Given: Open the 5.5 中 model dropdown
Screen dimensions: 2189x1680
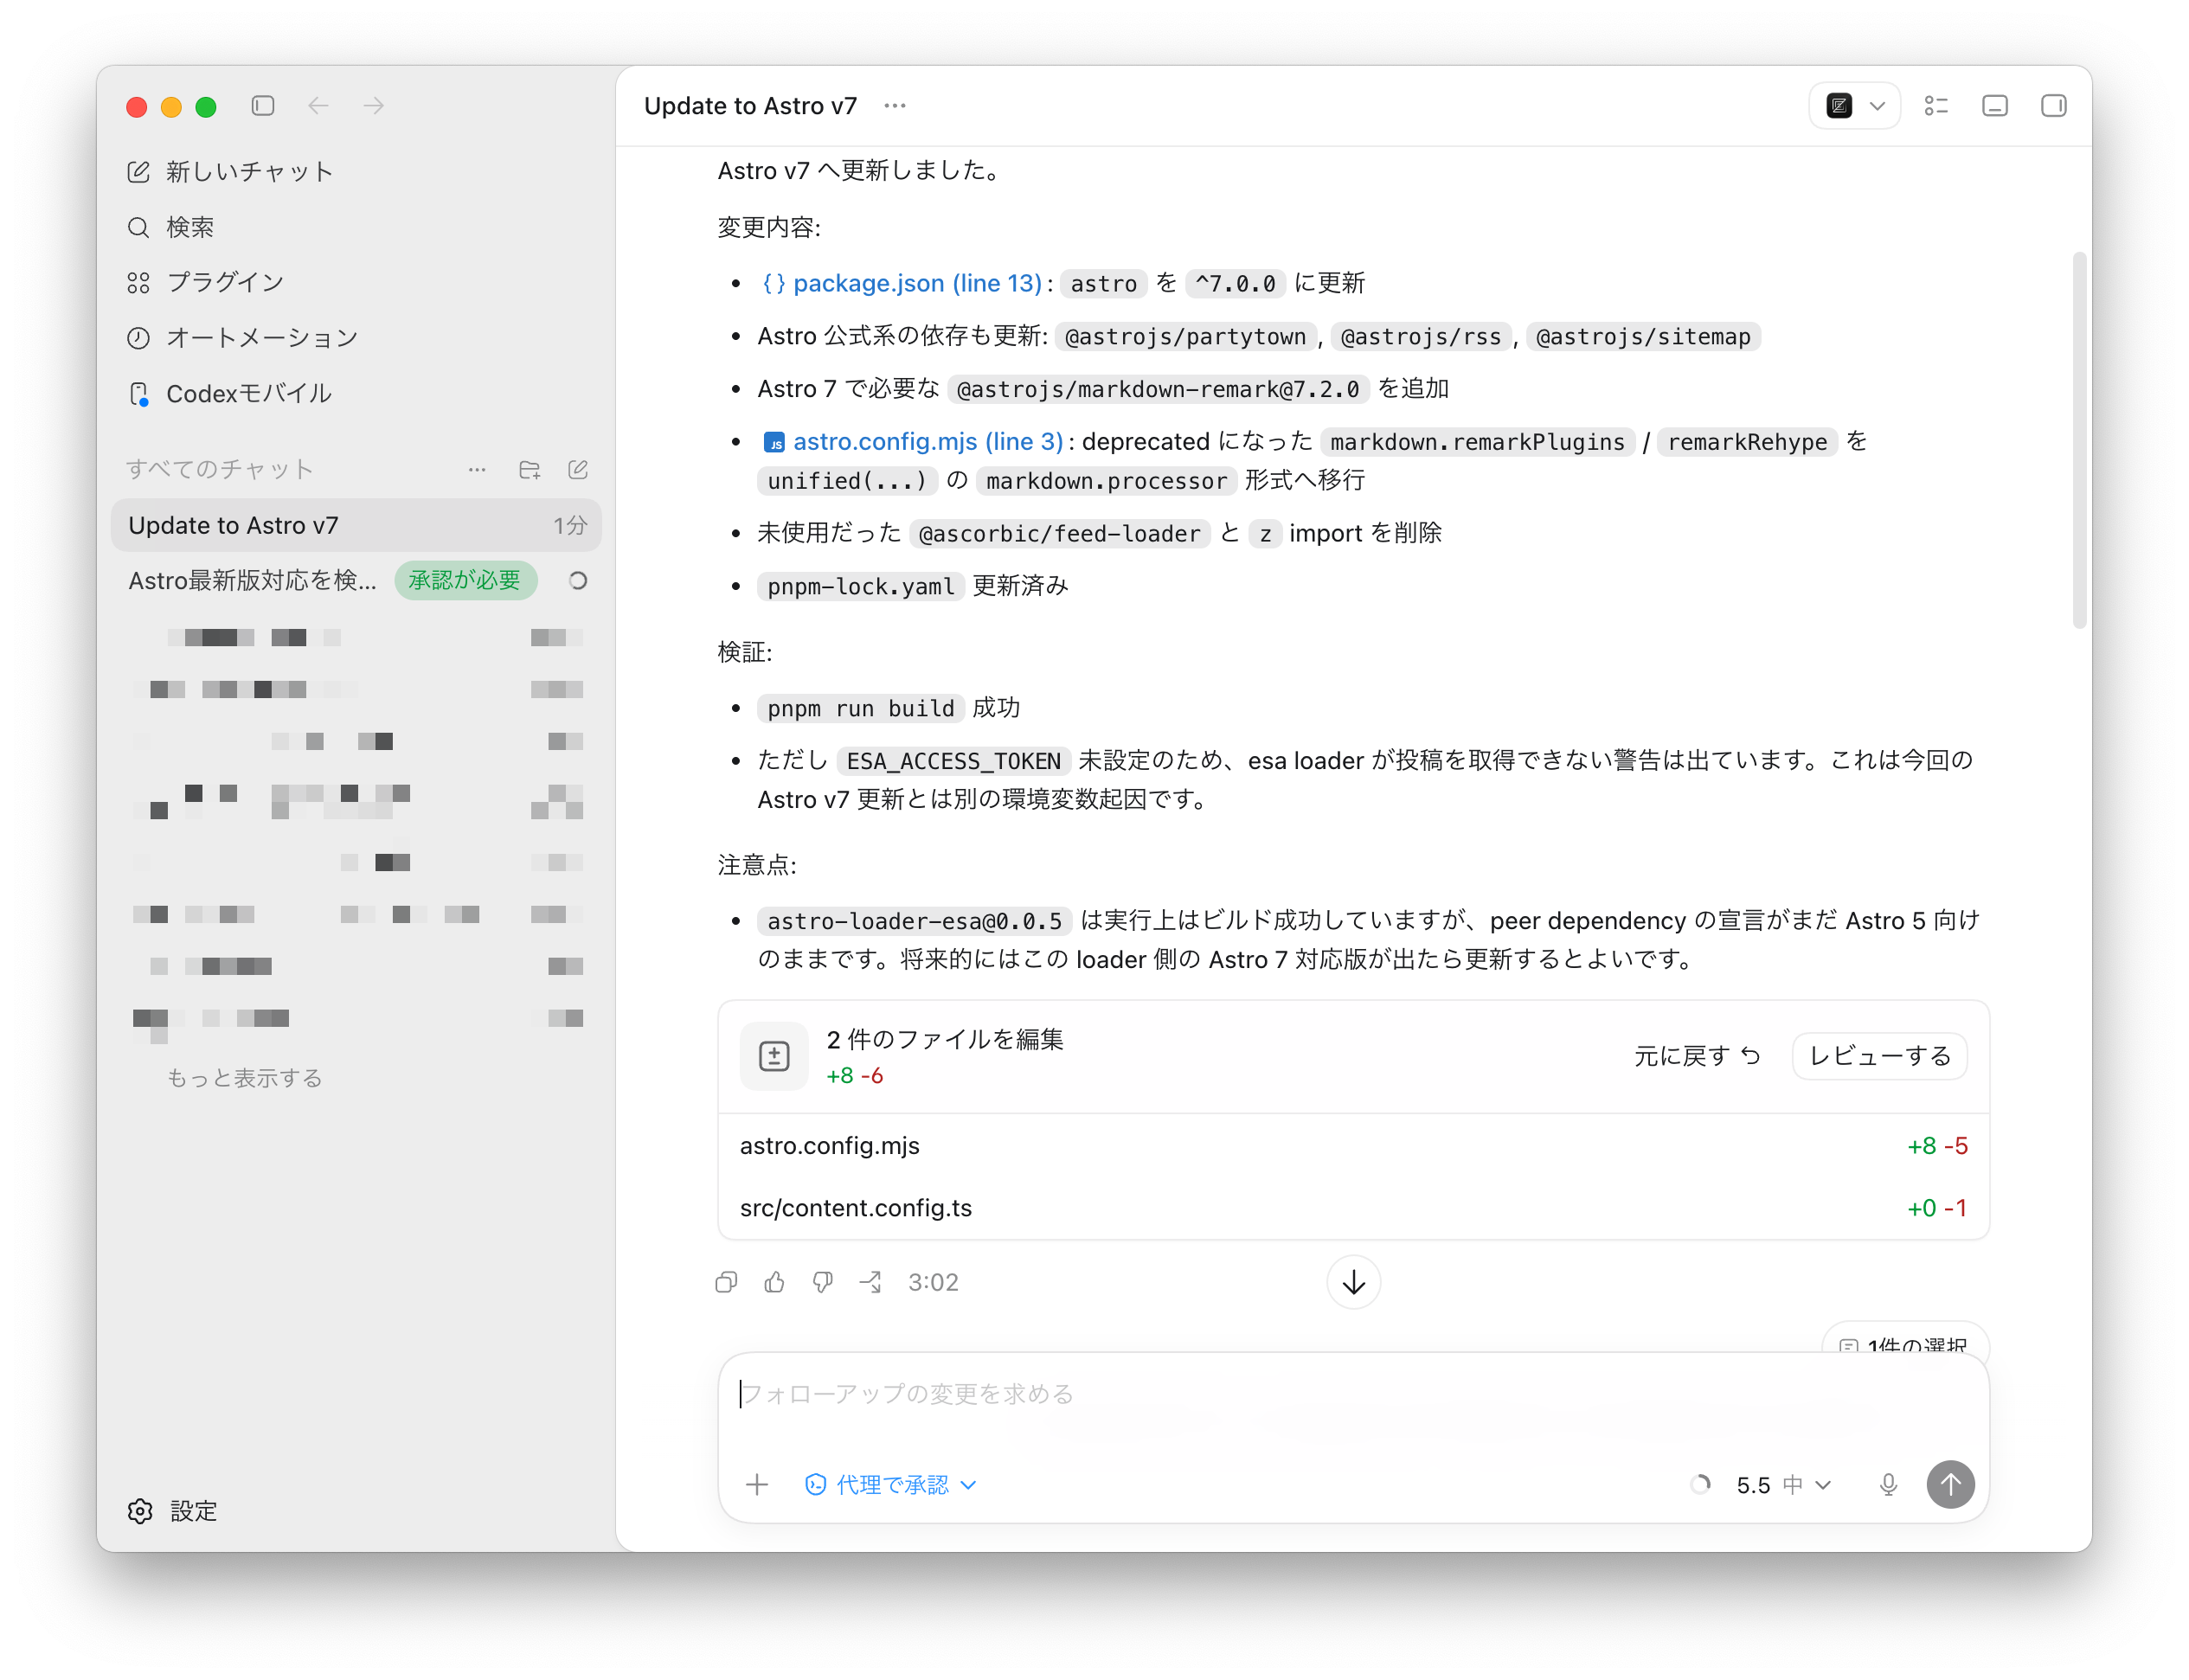Looking at the screenshot, I should [x=1783, y=1485].
